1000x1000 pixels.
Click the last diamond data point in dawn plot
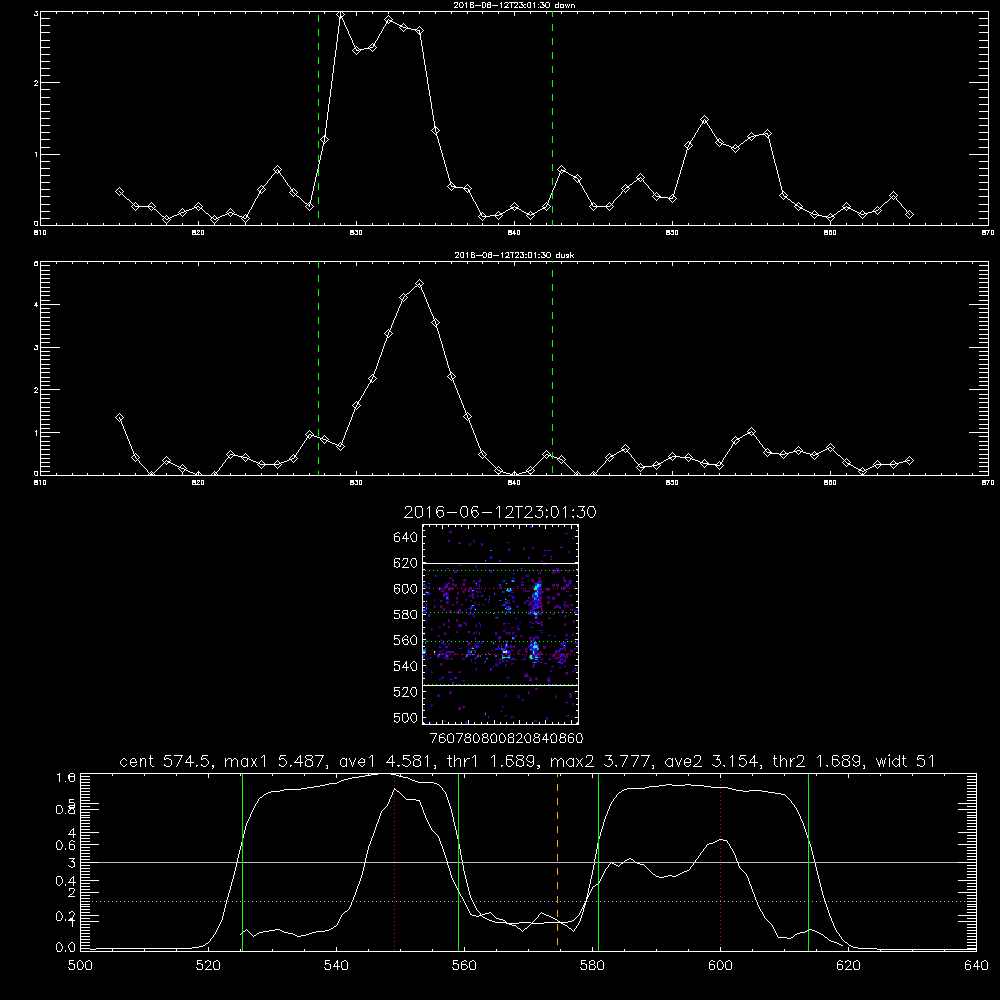click(909, 214)
